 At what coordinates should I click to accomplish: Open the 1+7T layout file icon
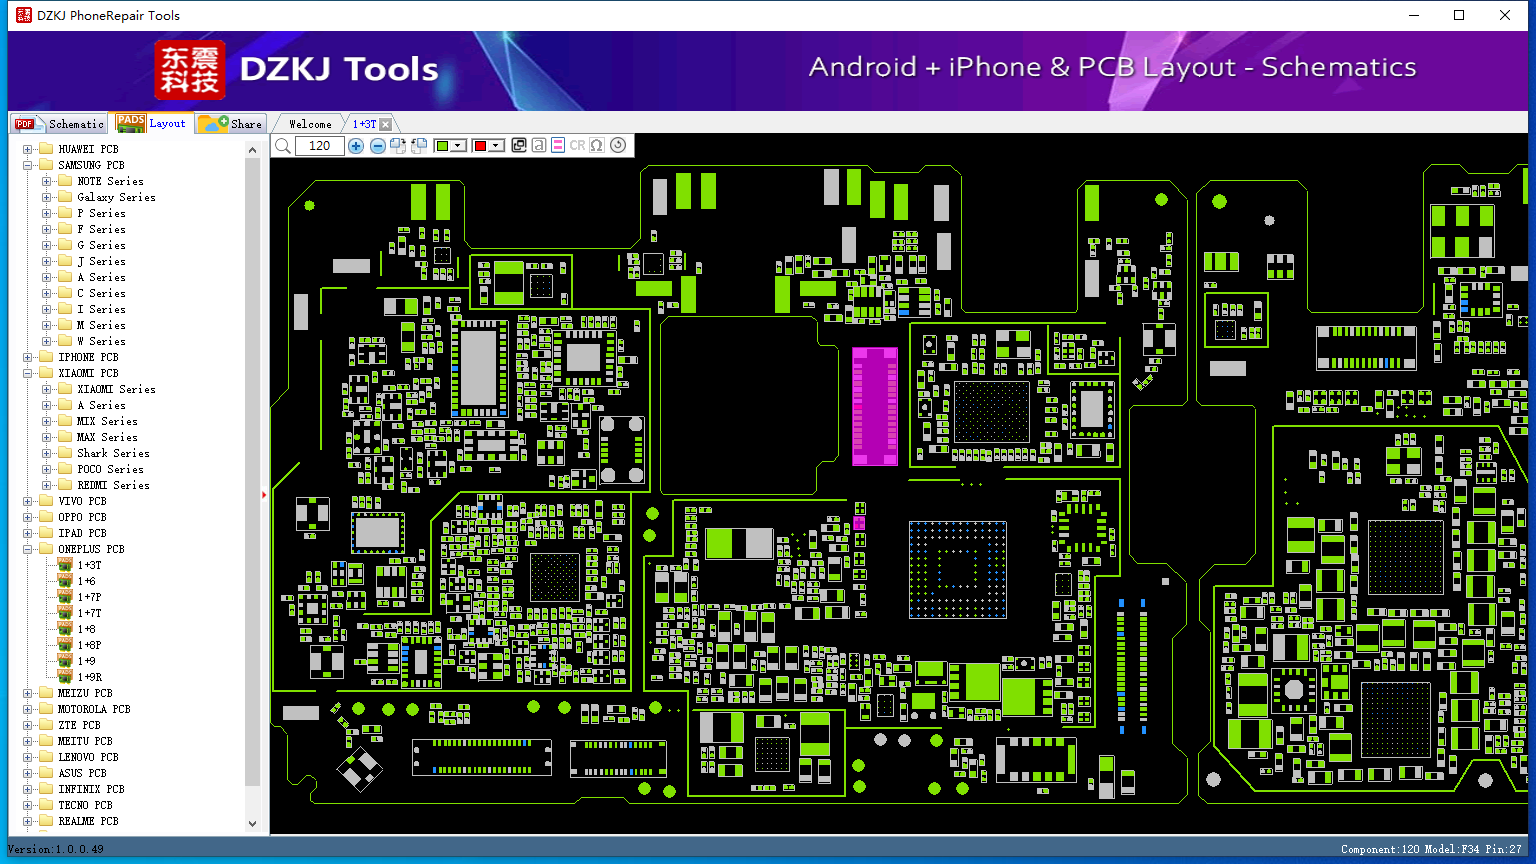pyautogui.click(x=65, y=613)
